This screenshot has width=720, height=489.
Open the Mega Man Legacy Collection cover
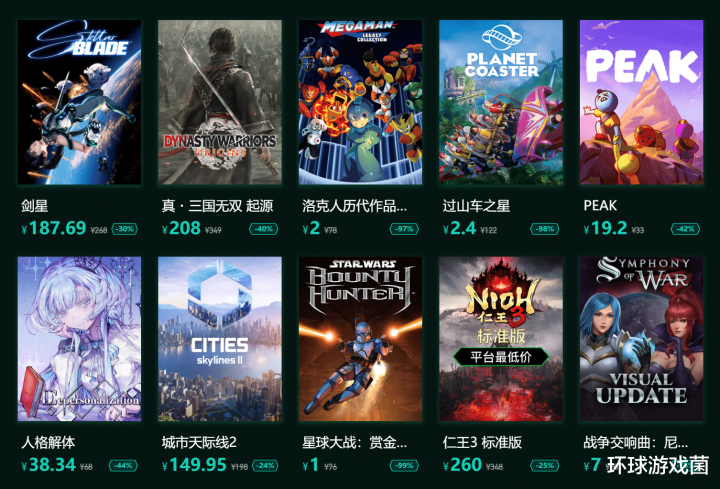point(360,102)
